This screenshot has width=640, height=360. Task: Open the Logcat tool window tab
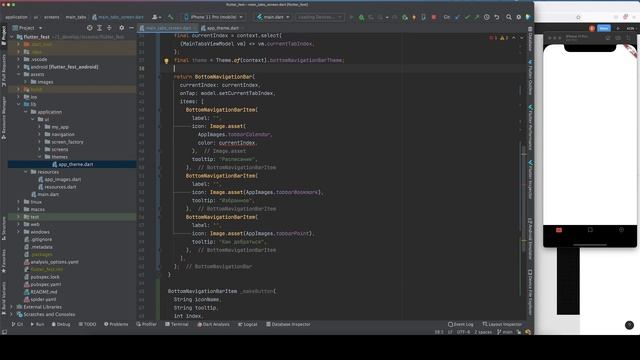248,324
